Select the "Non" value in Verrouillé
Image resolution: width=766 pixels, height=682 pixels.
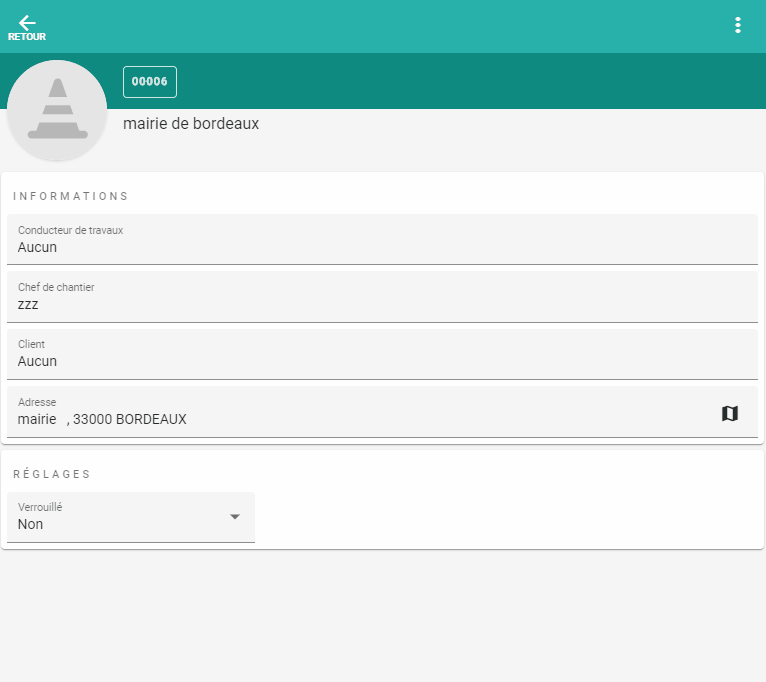point(31,524)
